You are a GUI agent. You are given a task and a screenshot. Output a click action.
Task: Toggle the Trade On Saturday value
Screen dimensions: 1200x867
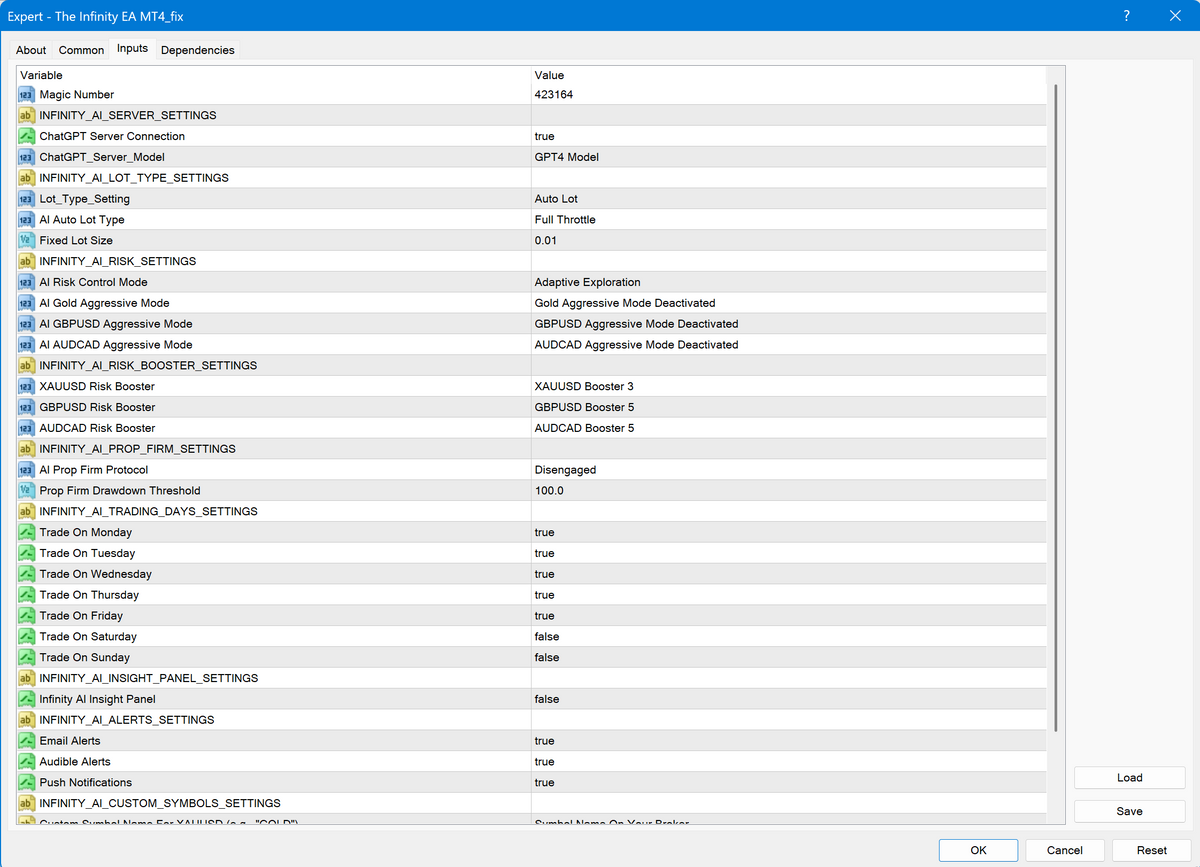(x=546, y=637)
